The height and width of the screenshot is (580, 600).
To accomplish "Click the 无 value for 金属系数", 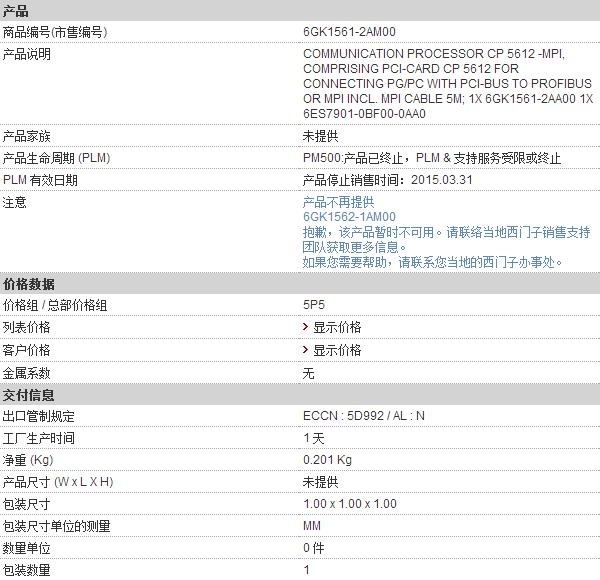I will click(x=308, y=373).
